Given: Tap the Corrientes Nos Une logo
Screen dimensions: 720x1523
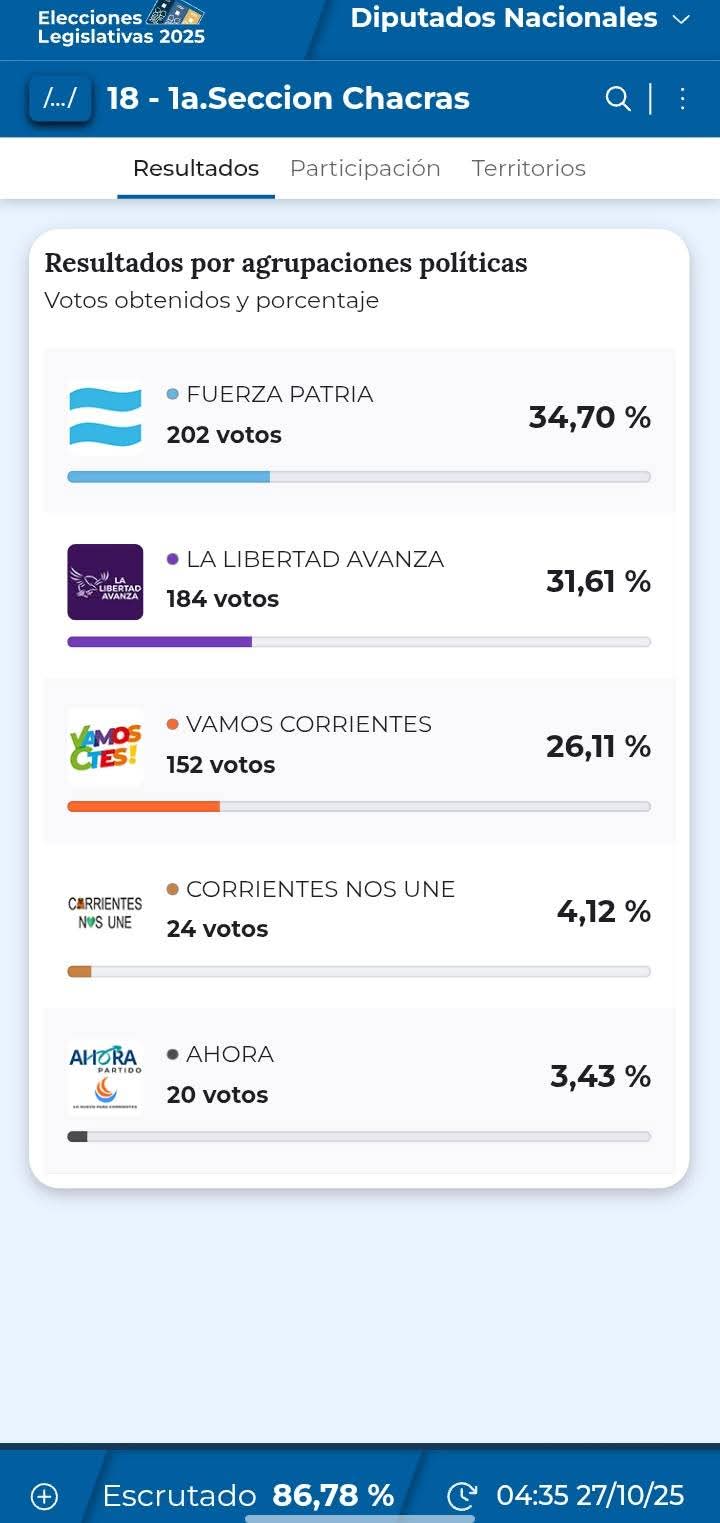Looking at the screenshot, I should pyautogui.click(x=105, y=912).
